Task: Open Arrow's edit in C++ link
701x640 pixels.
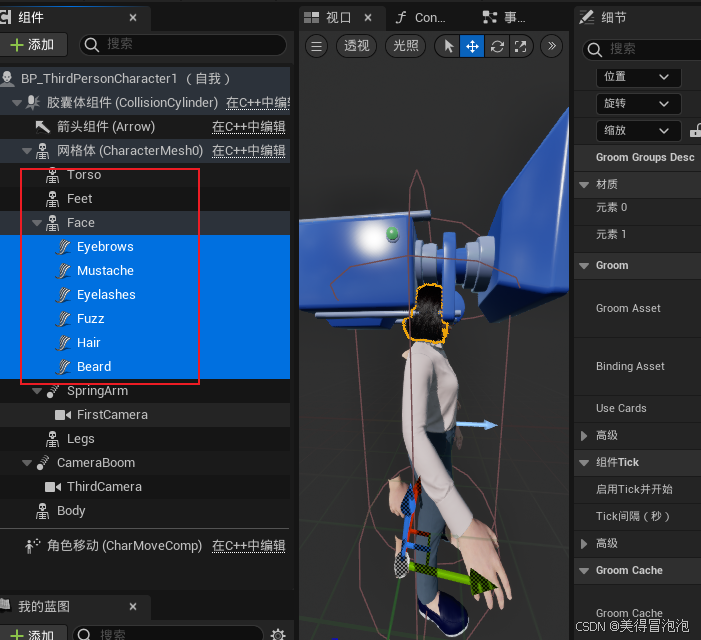Action: (249, 127)
